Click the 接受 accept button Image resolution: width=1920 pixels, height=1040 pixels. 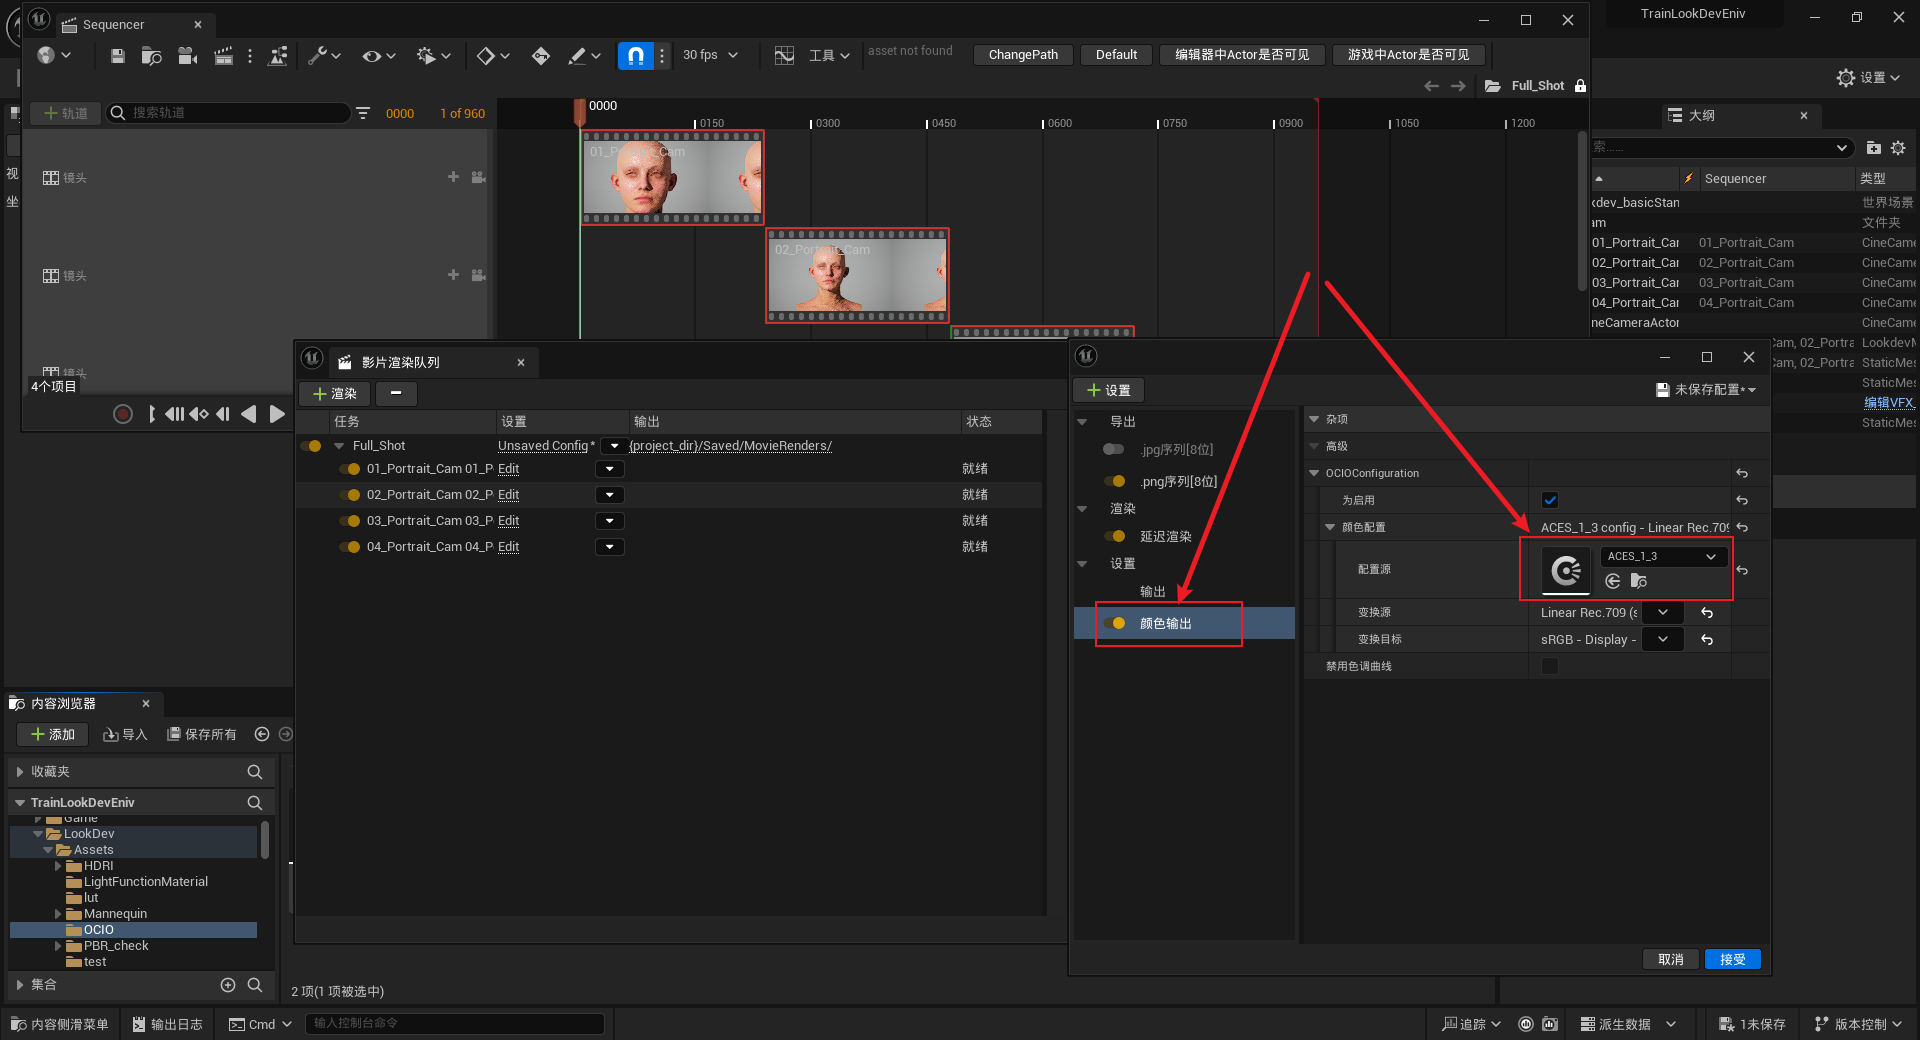pyautogui.click(x=1732, y=959)
